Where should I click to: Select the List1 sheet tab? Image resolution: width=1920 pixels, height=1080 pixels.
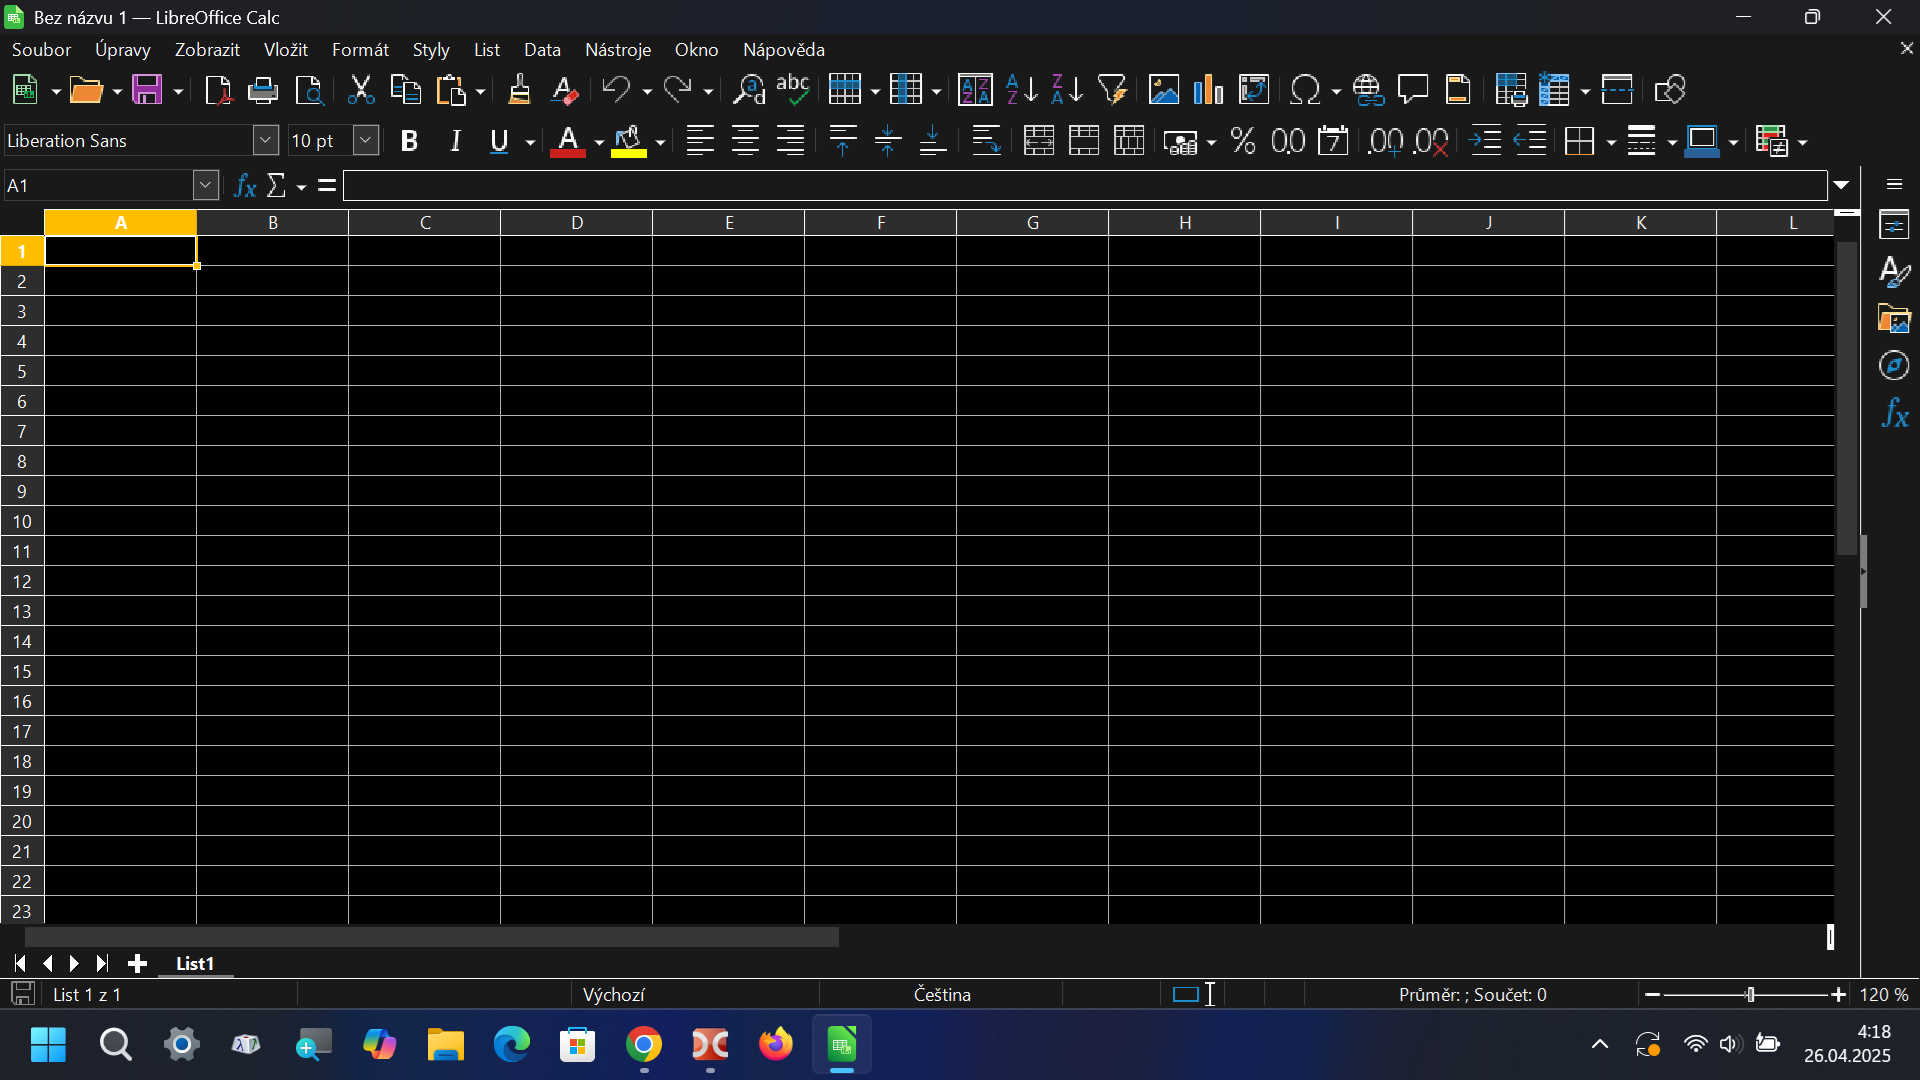click(195, 964)
